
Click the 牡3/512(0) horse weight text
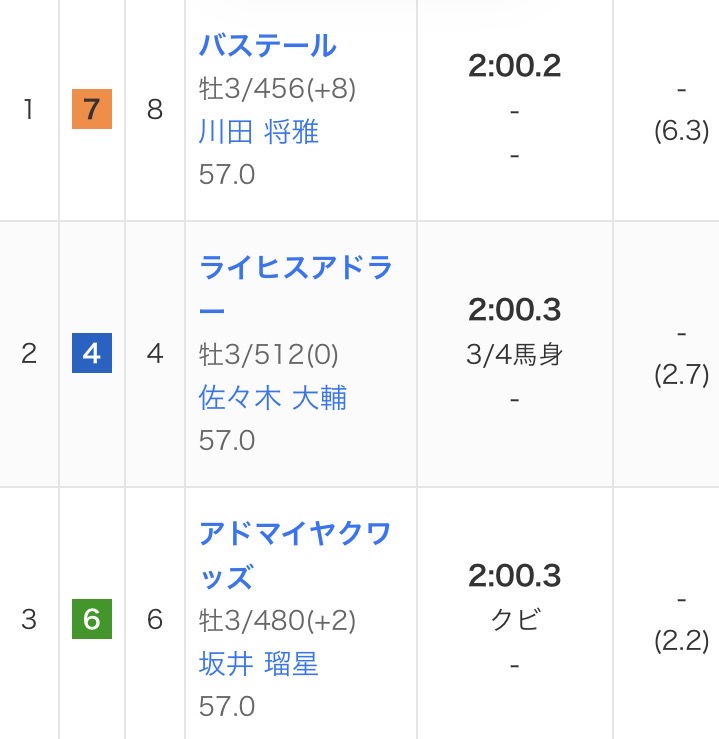tap(269, 354)
